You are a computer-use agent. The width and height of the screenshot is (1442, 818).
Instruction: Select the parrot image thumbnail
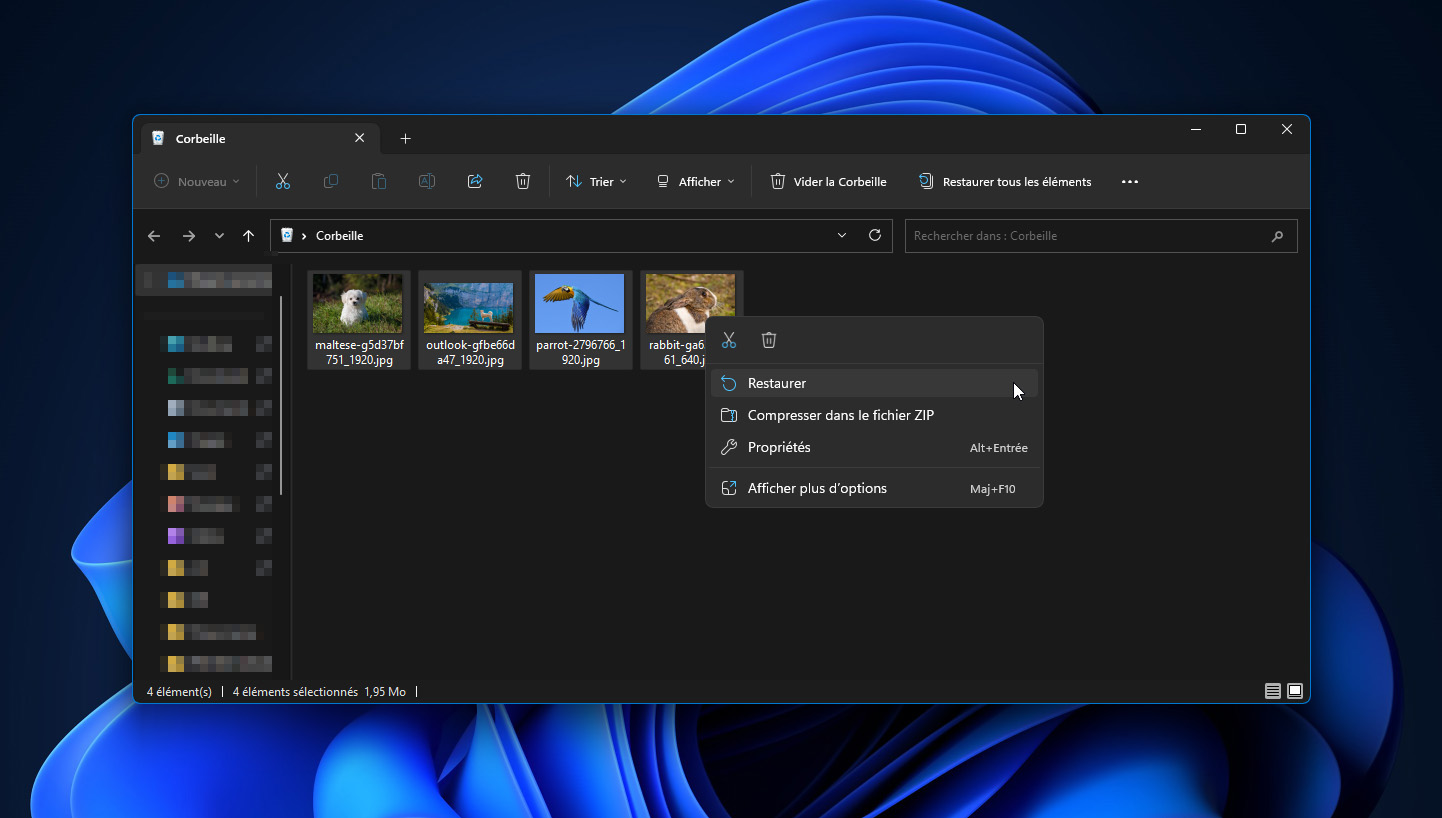pos(580,303)
